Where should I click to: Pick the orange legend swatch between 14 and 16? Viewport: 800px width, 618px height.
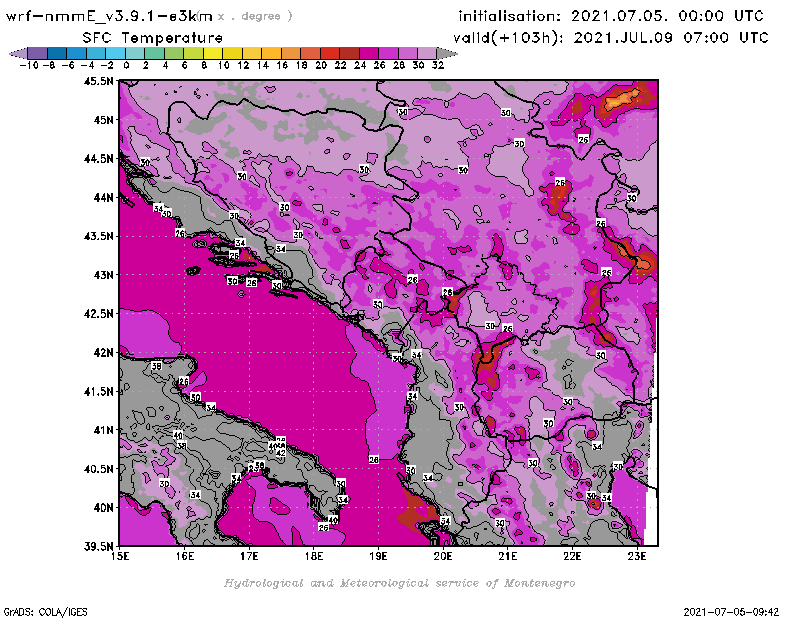[271, 53]
